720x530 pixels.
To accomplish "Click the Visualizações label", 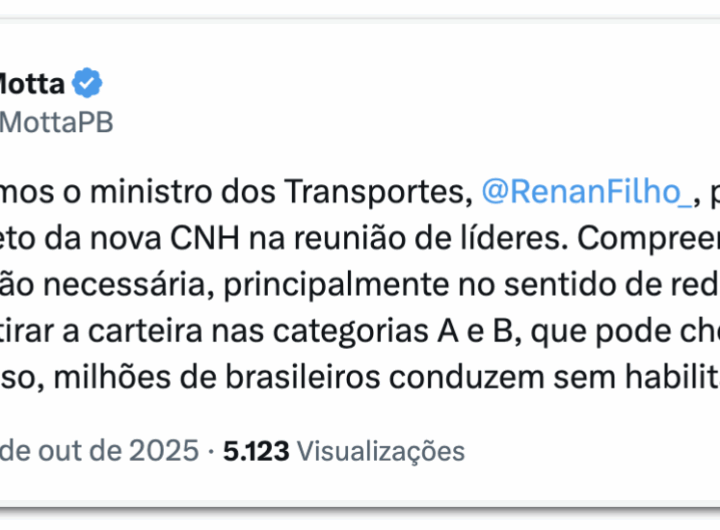I will 381,451.
